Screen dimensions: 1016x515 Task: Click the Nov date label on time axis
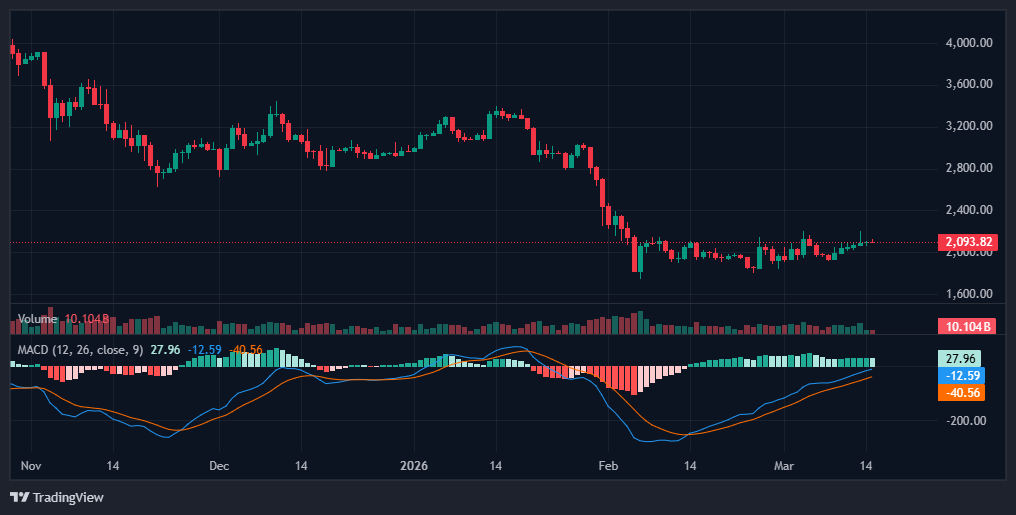click(31, 466)
